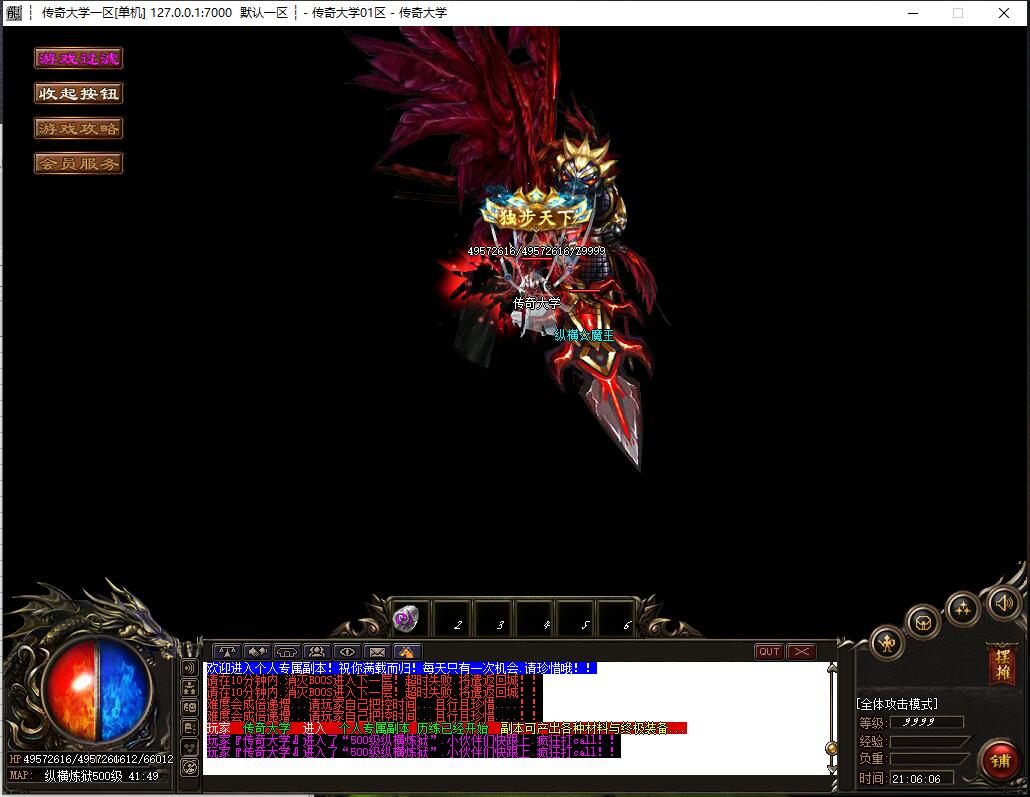Click the horse mount icon

point(407,651)
